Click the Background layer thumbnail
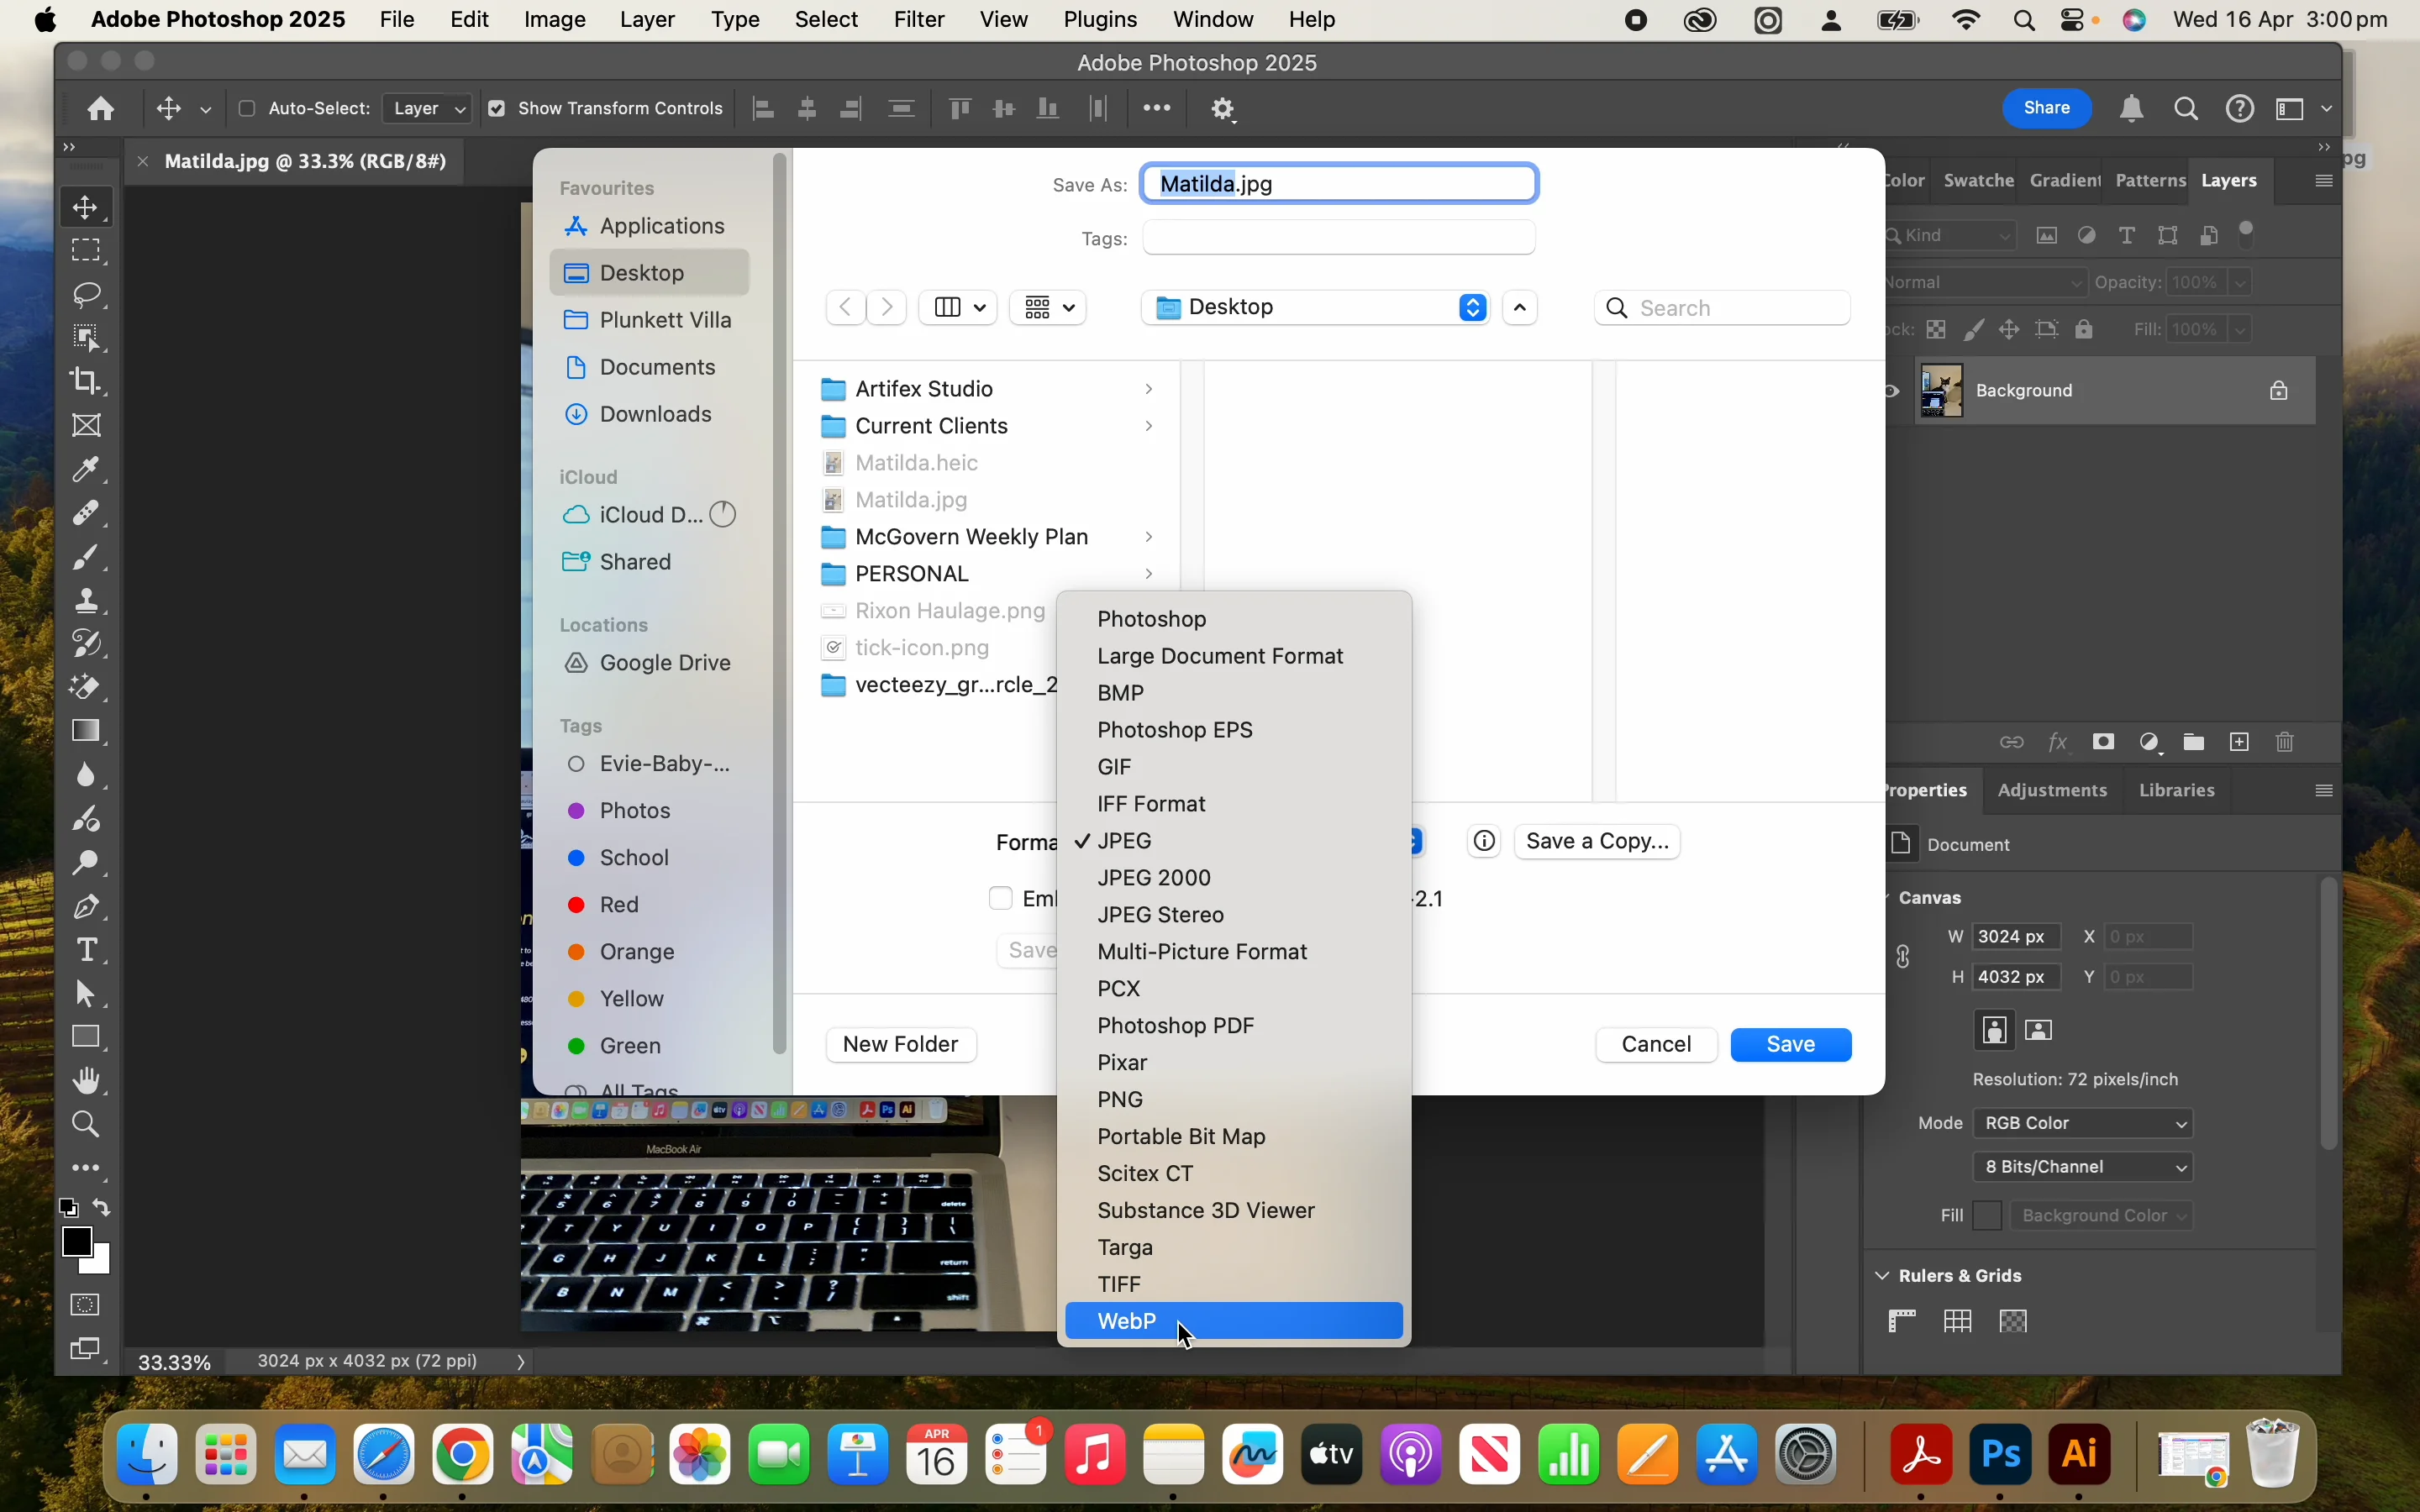 (1941, 390)
